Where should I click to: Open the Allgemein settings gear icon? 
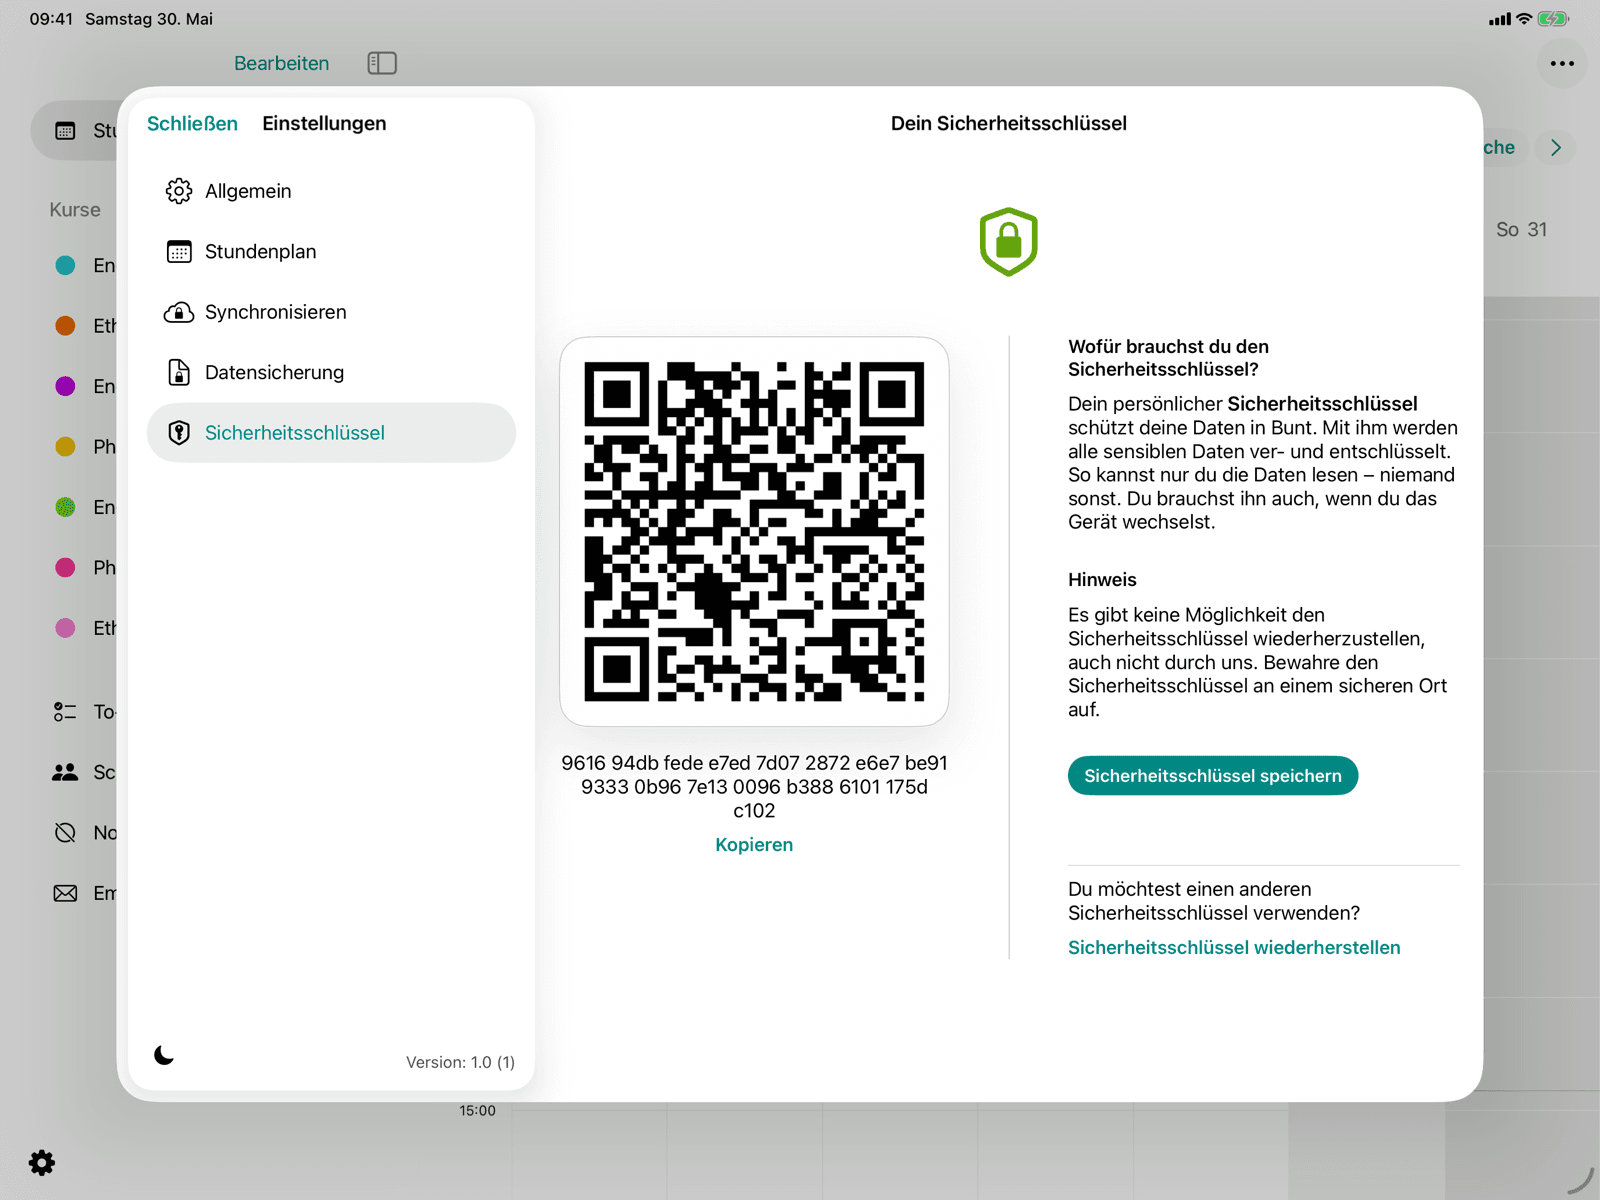[179, 191]
